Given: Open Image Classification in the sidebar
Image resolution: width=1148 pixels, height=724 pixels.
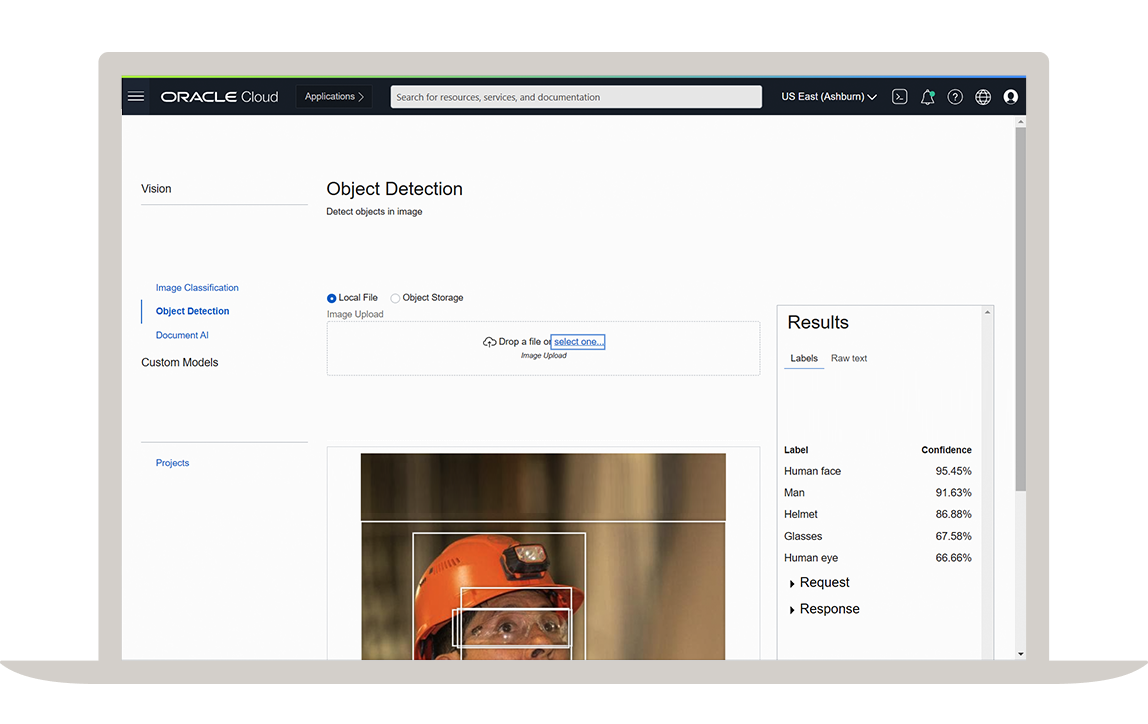Looking at the screenshot, I should click(197, 288).
